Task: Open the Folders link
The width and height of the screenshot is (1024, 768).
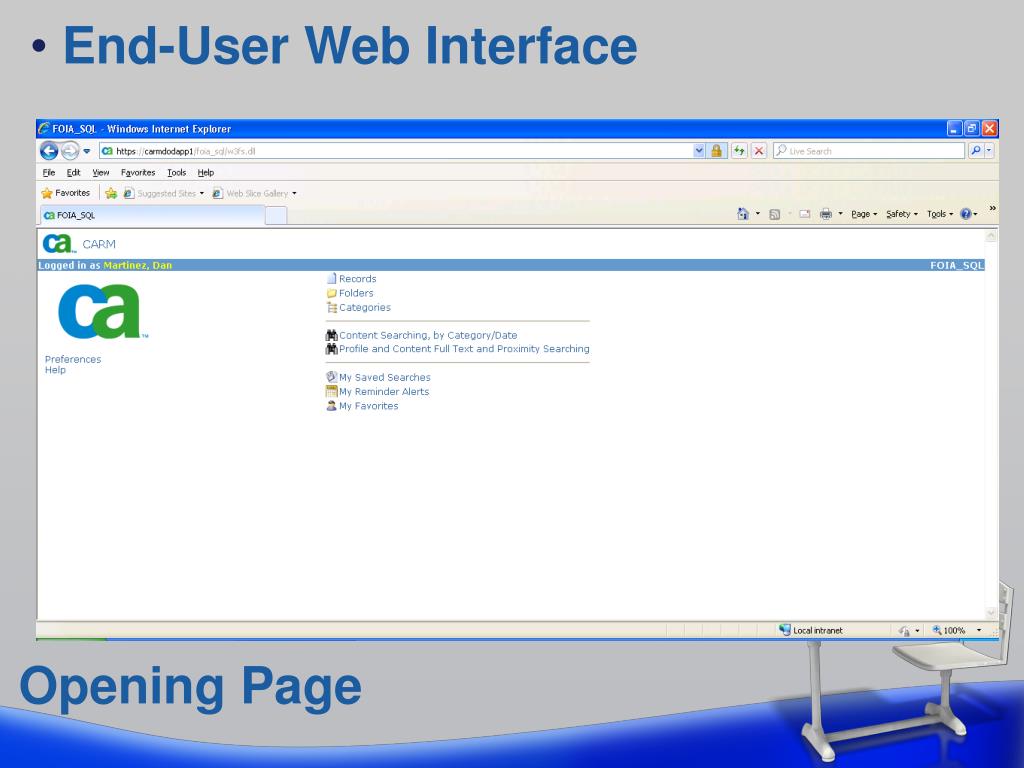Action: click(356, 293)
